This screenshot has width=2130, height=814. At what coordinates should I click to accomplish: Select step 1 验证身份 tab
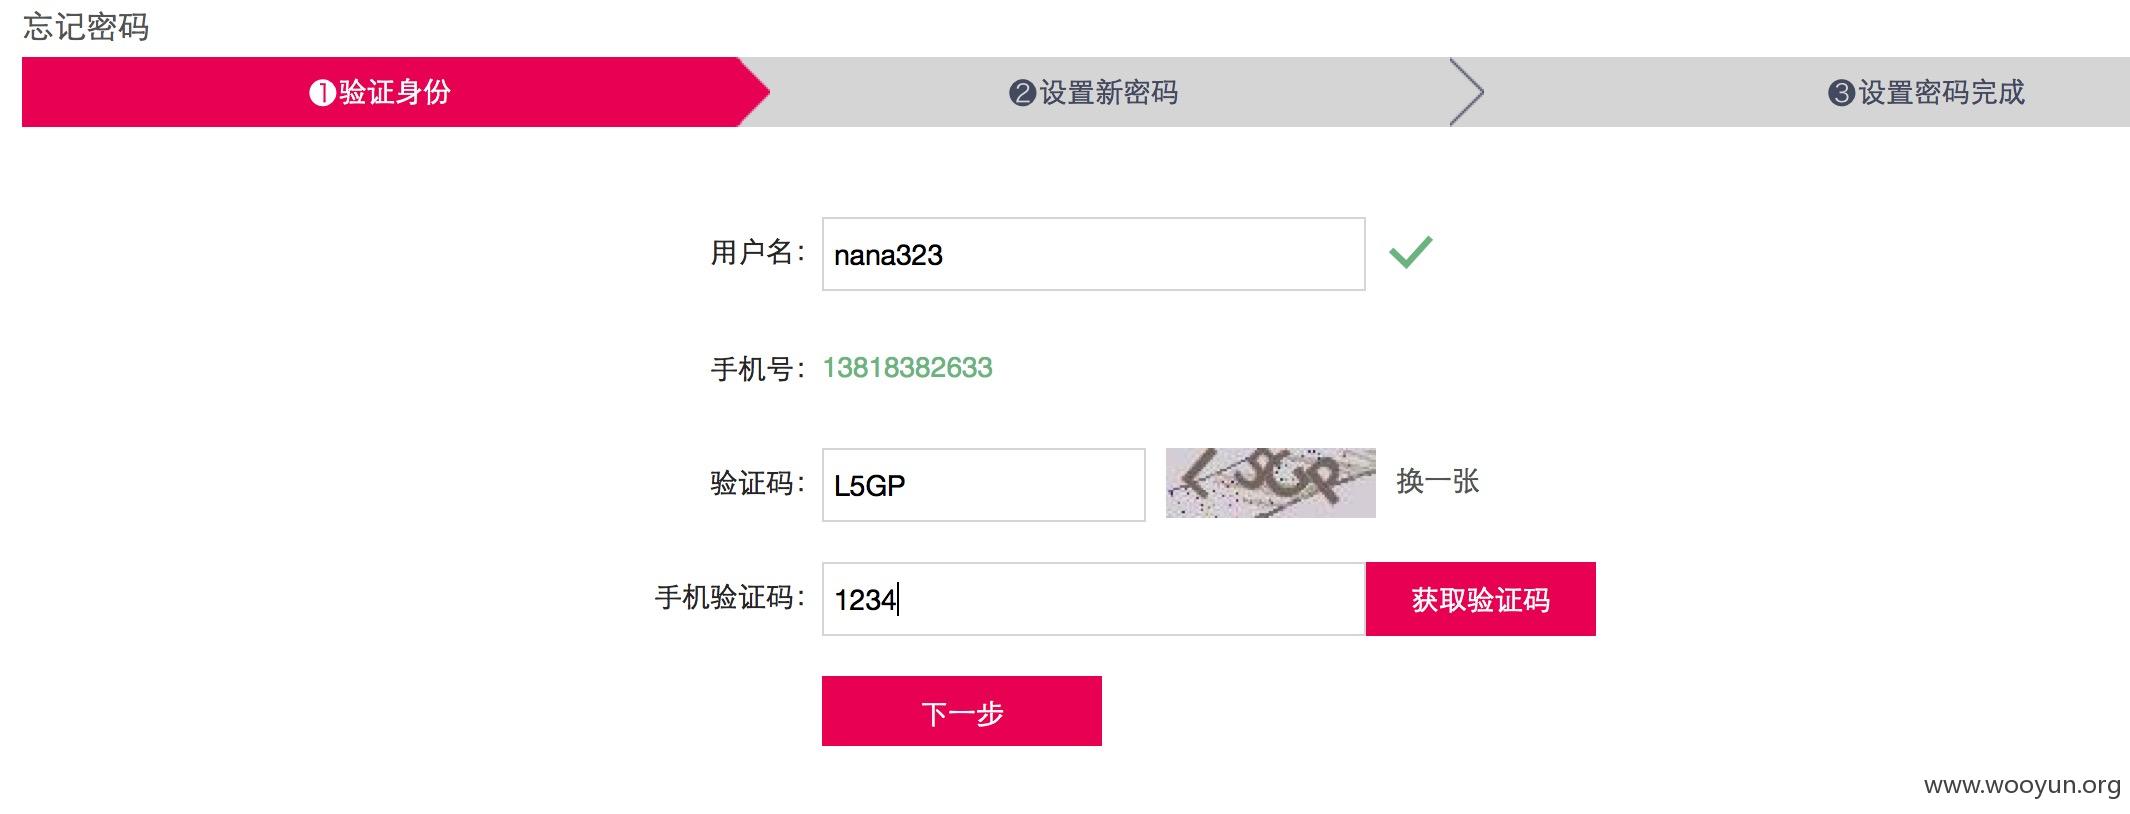(380, 92)
